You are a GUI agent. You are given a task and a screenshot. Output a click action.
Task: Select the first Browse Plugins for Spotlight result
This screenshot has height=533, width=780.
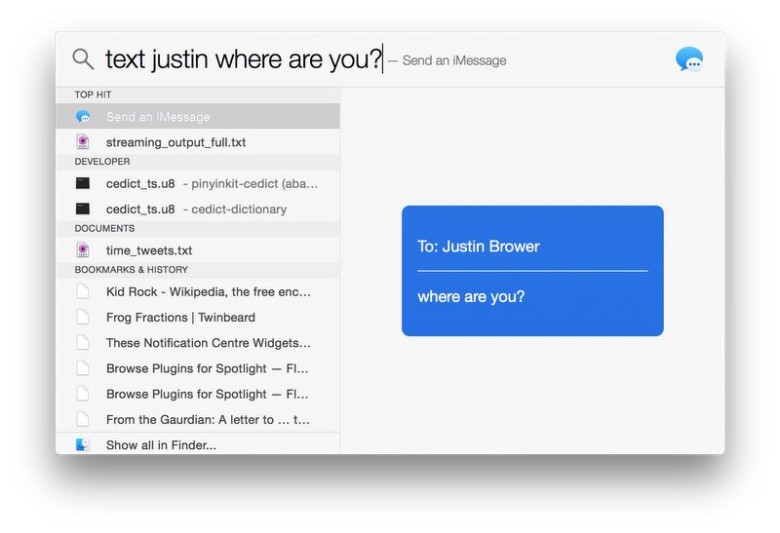coord(207,368)
